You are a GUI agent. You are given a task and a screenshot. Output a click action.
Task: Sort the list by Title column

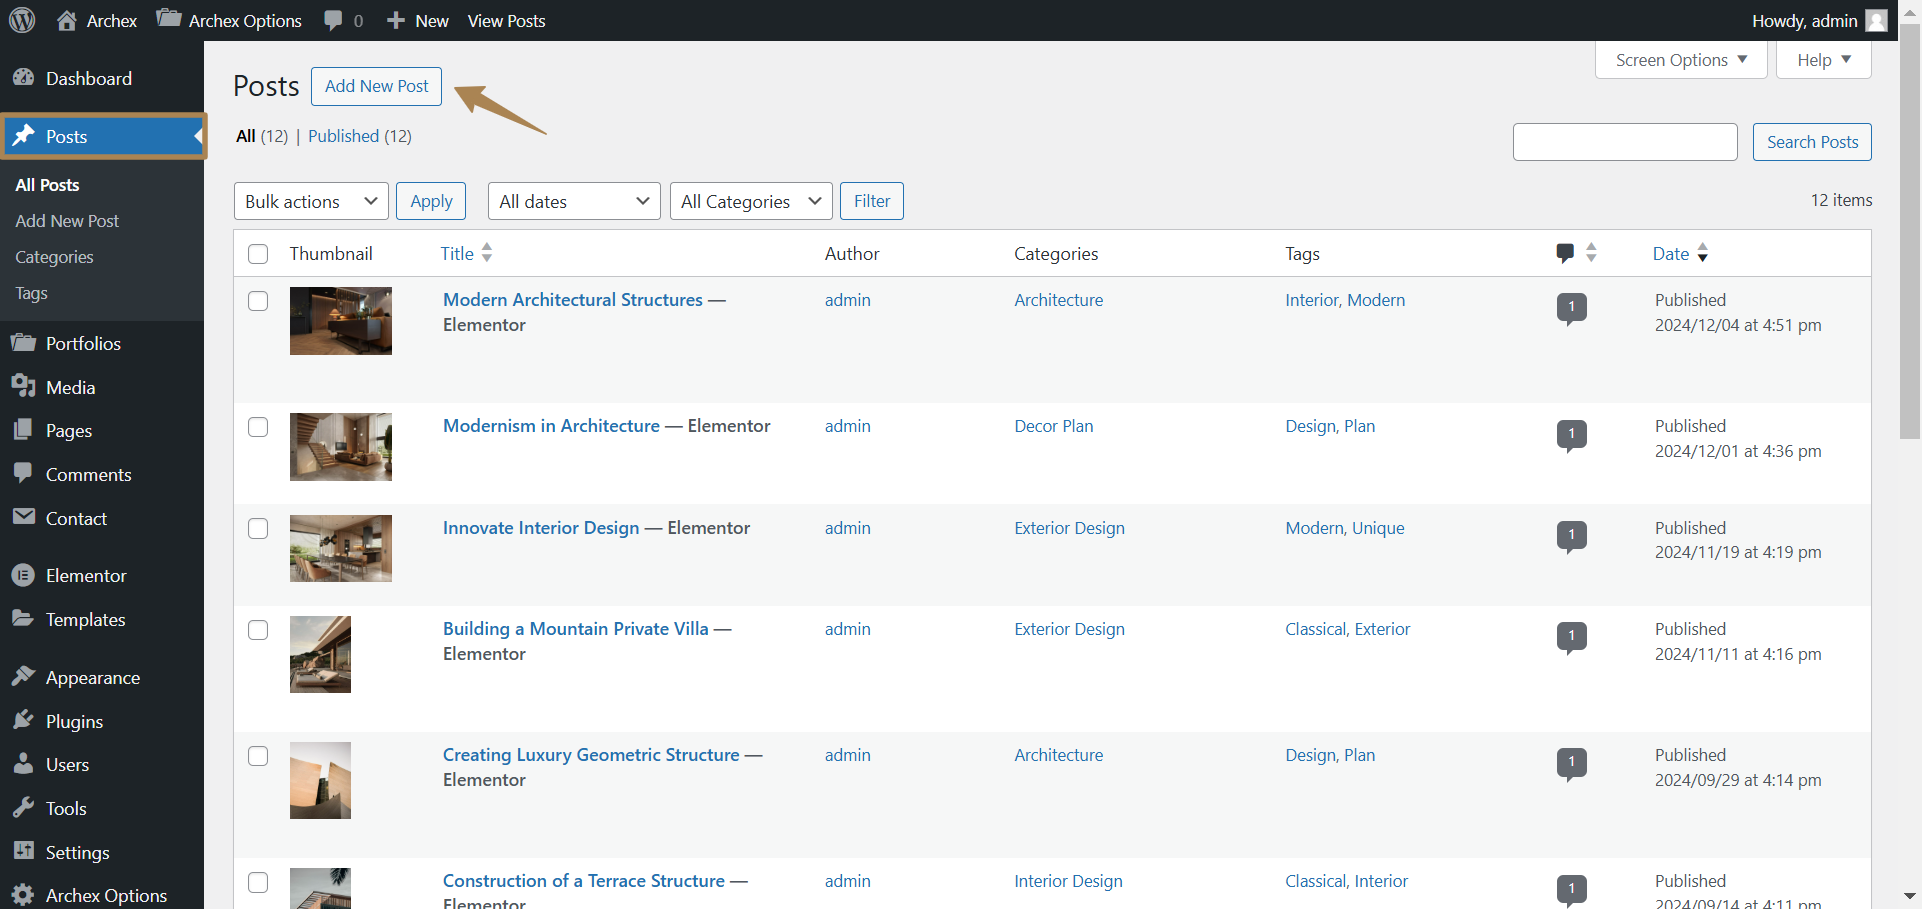[466, 253]
